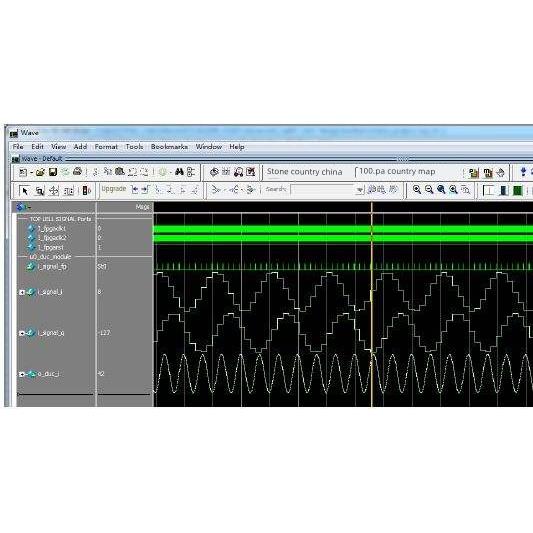The image size is (533, 533).
Task: Select the i_fpgaclk1 signal row
Action: (x=51, y=228)
